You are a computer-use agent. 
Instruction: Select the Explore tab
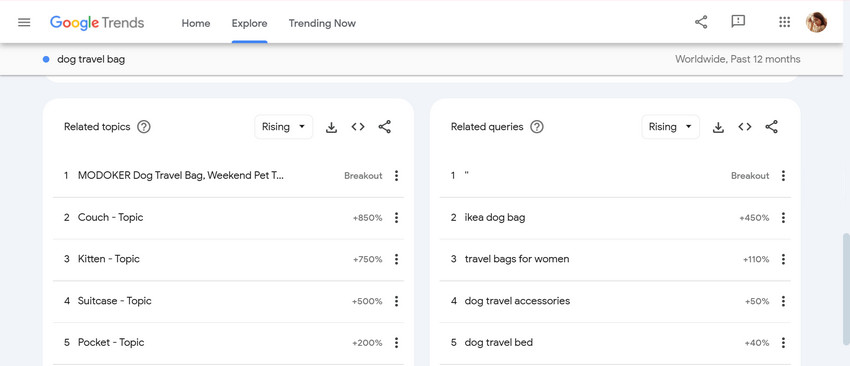pyautogui.click(x=249, y=23)
